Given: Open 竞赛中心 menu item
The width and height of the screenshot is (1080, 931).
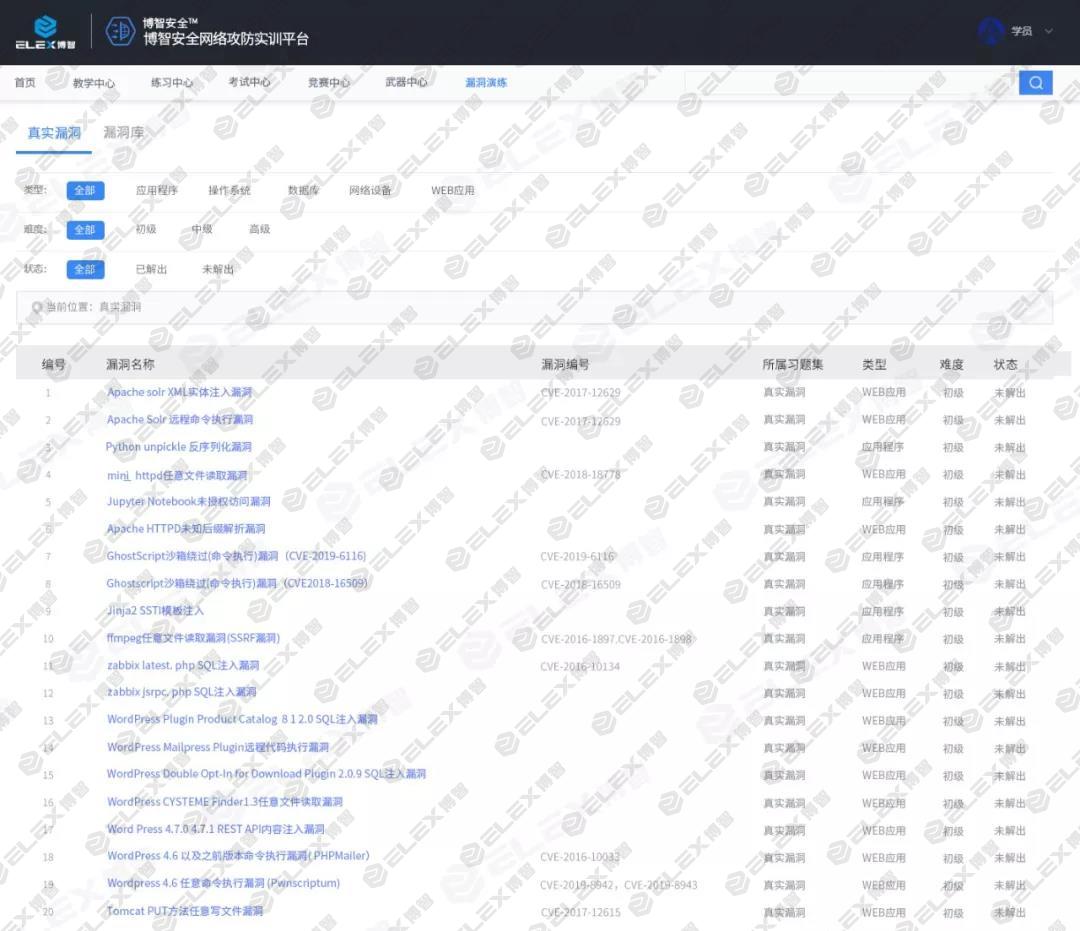Looking at the screenshot, I should tap(329, 83).
